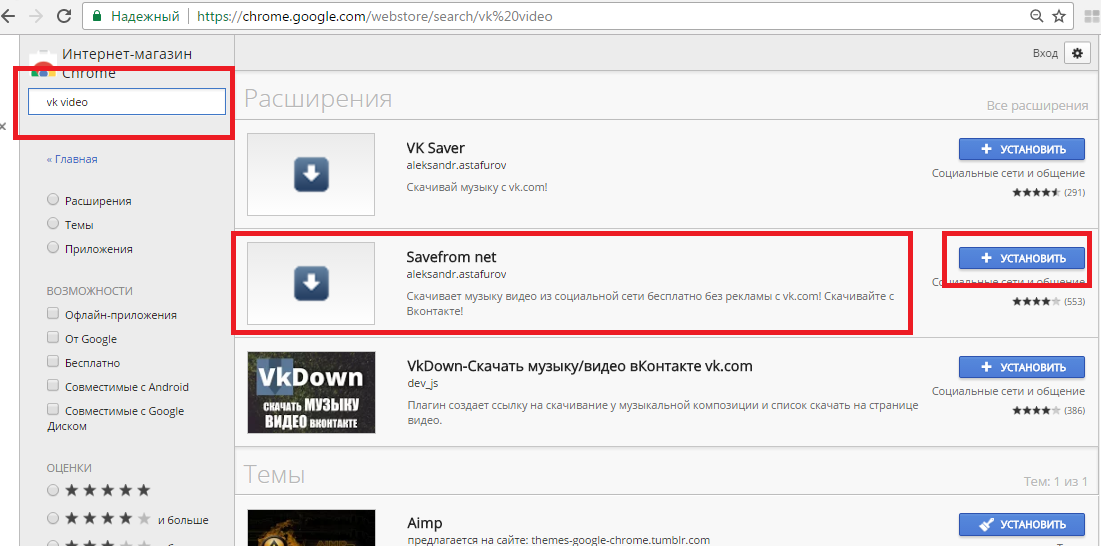This screenshot has height=546, width=1101.
Task: Install the VkDown extension
Action: point(1022,367)
